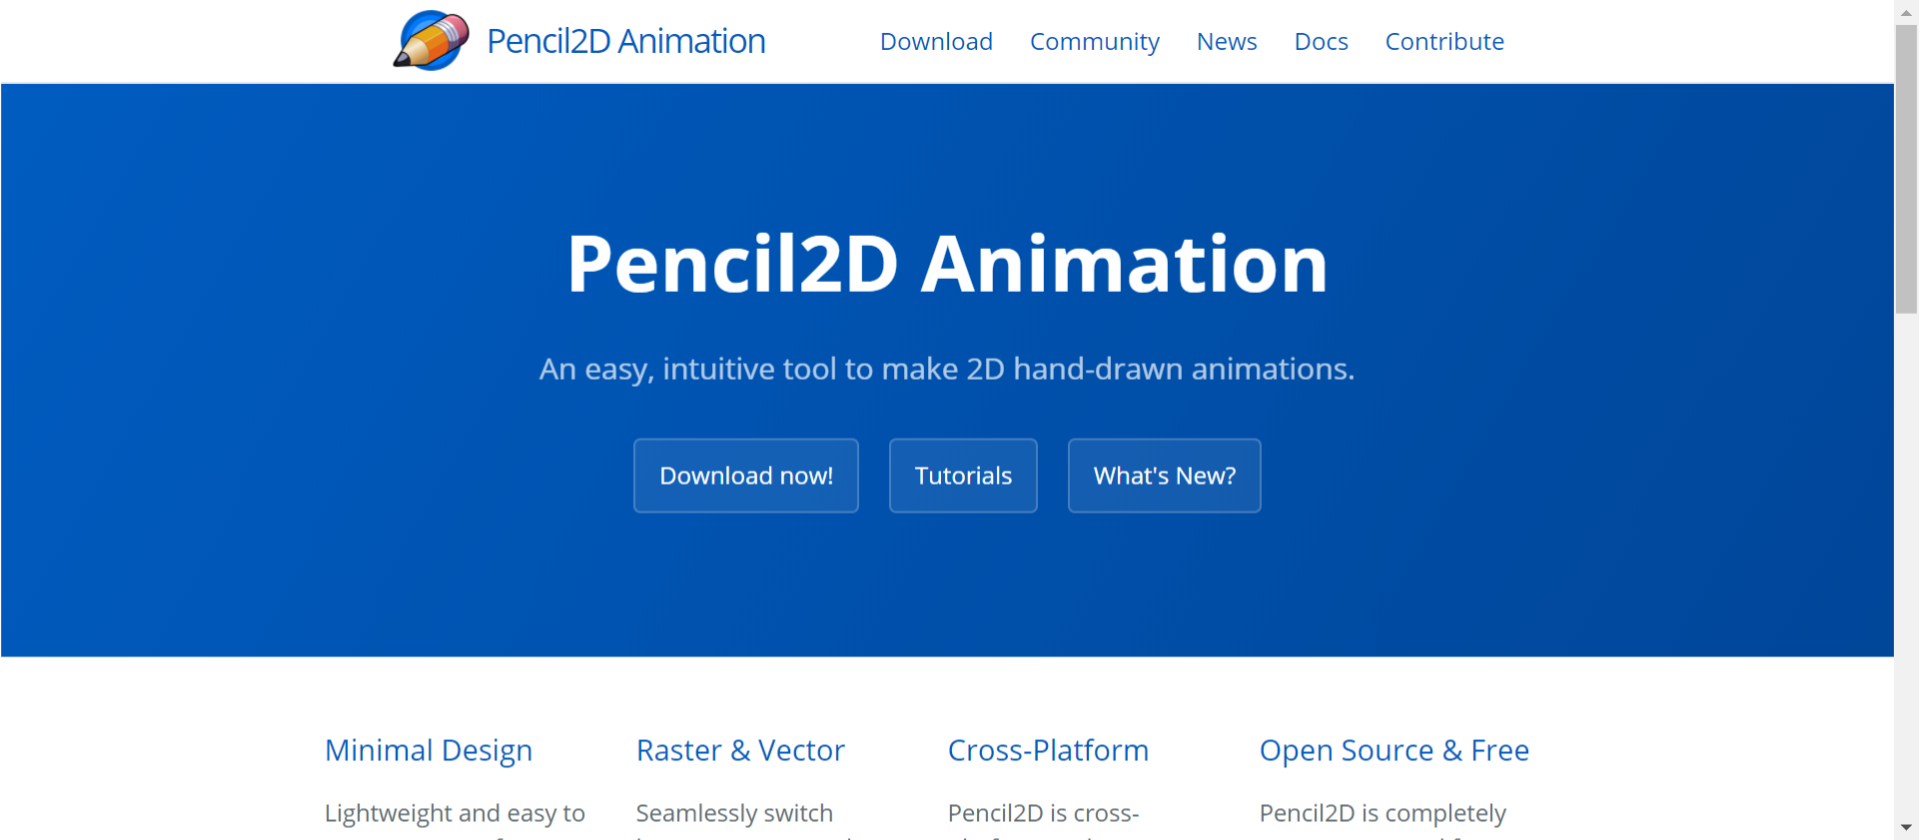
Task: Open the Download menu in the navbar
Action: [x=935, y=41]
